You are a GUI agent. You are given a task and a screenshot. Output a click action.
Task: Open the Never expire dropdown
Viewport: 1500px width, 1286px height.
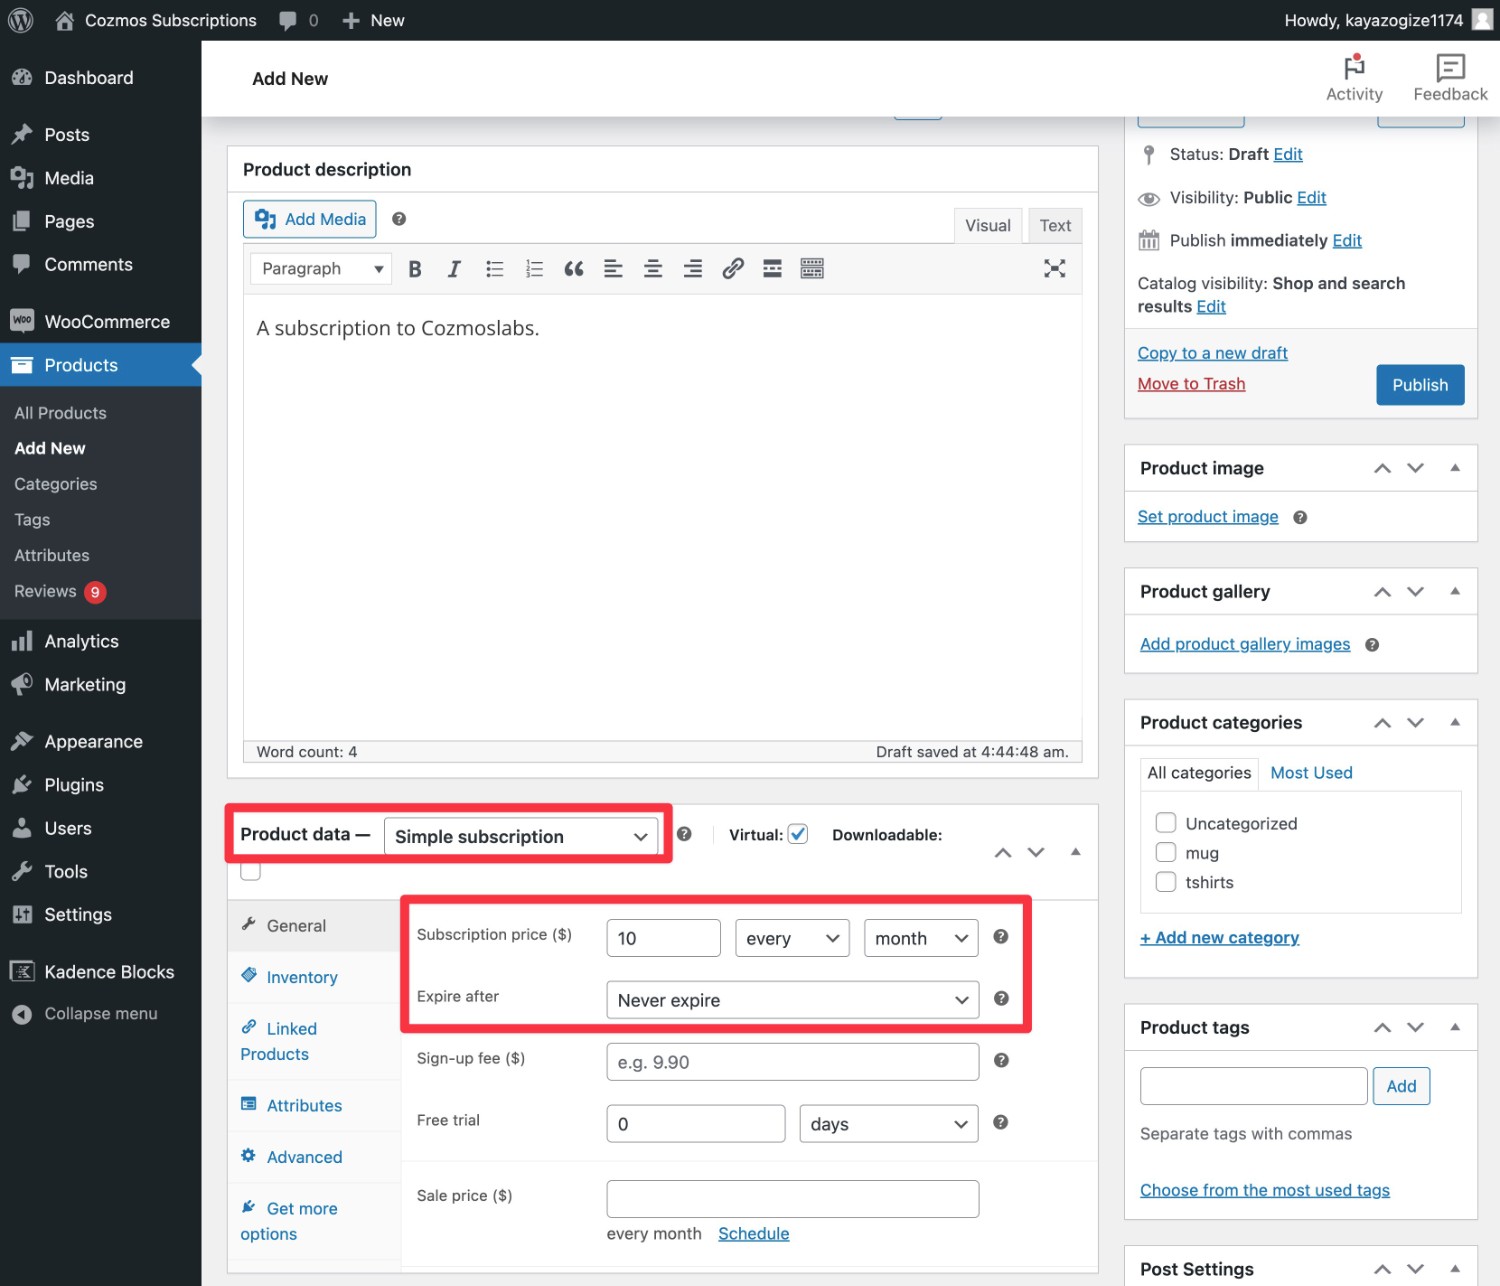(792, 1000)
